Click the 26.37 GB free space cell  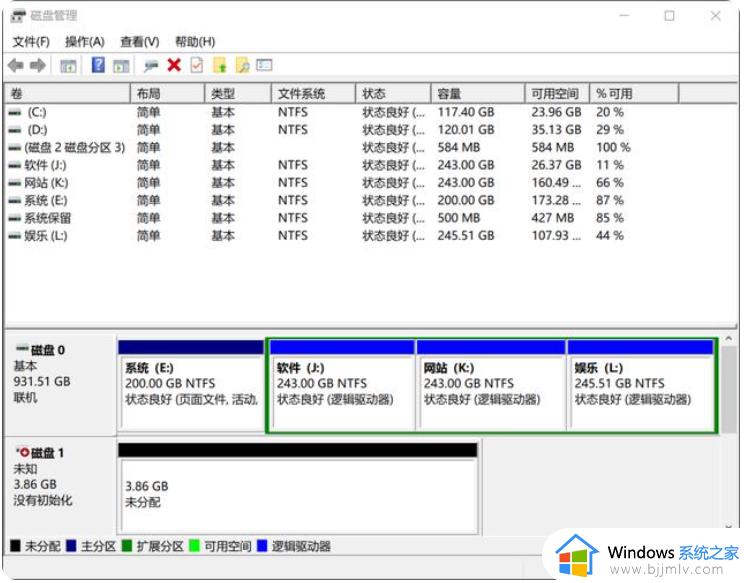[x=556, y=166]
